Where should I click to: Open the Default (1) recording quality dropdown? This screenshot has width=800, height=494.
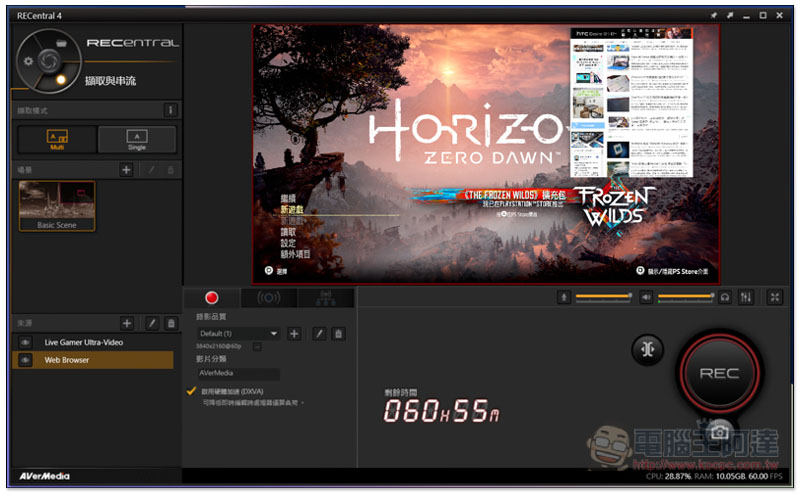click(x=238, y=334)
